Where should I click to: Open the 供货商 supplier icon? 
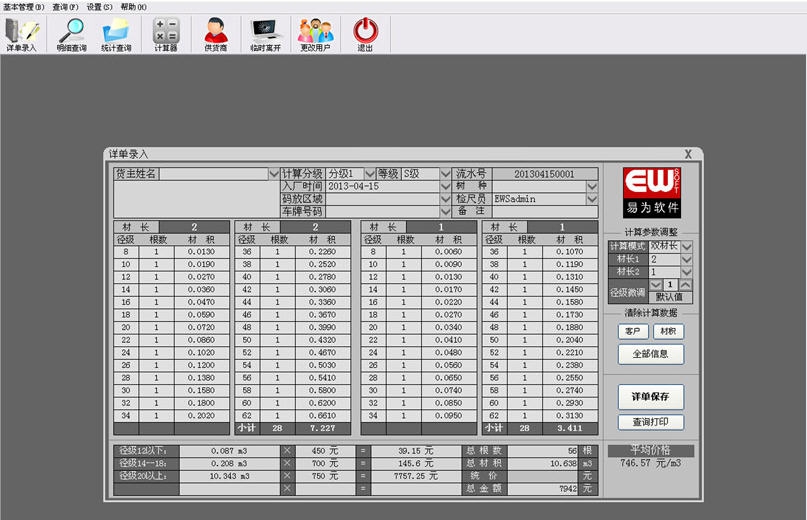(x=216, y=31)
